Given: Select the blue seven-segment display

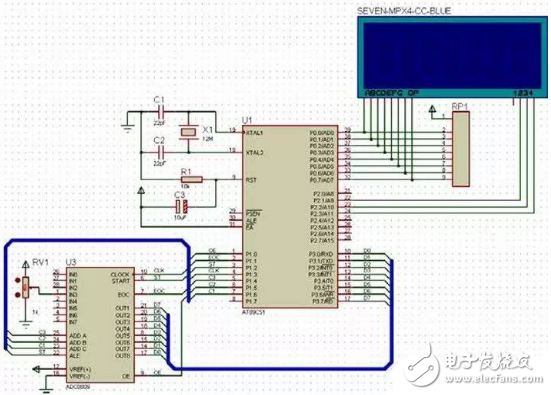Looking at the screenshot, I should click(453, 57).
